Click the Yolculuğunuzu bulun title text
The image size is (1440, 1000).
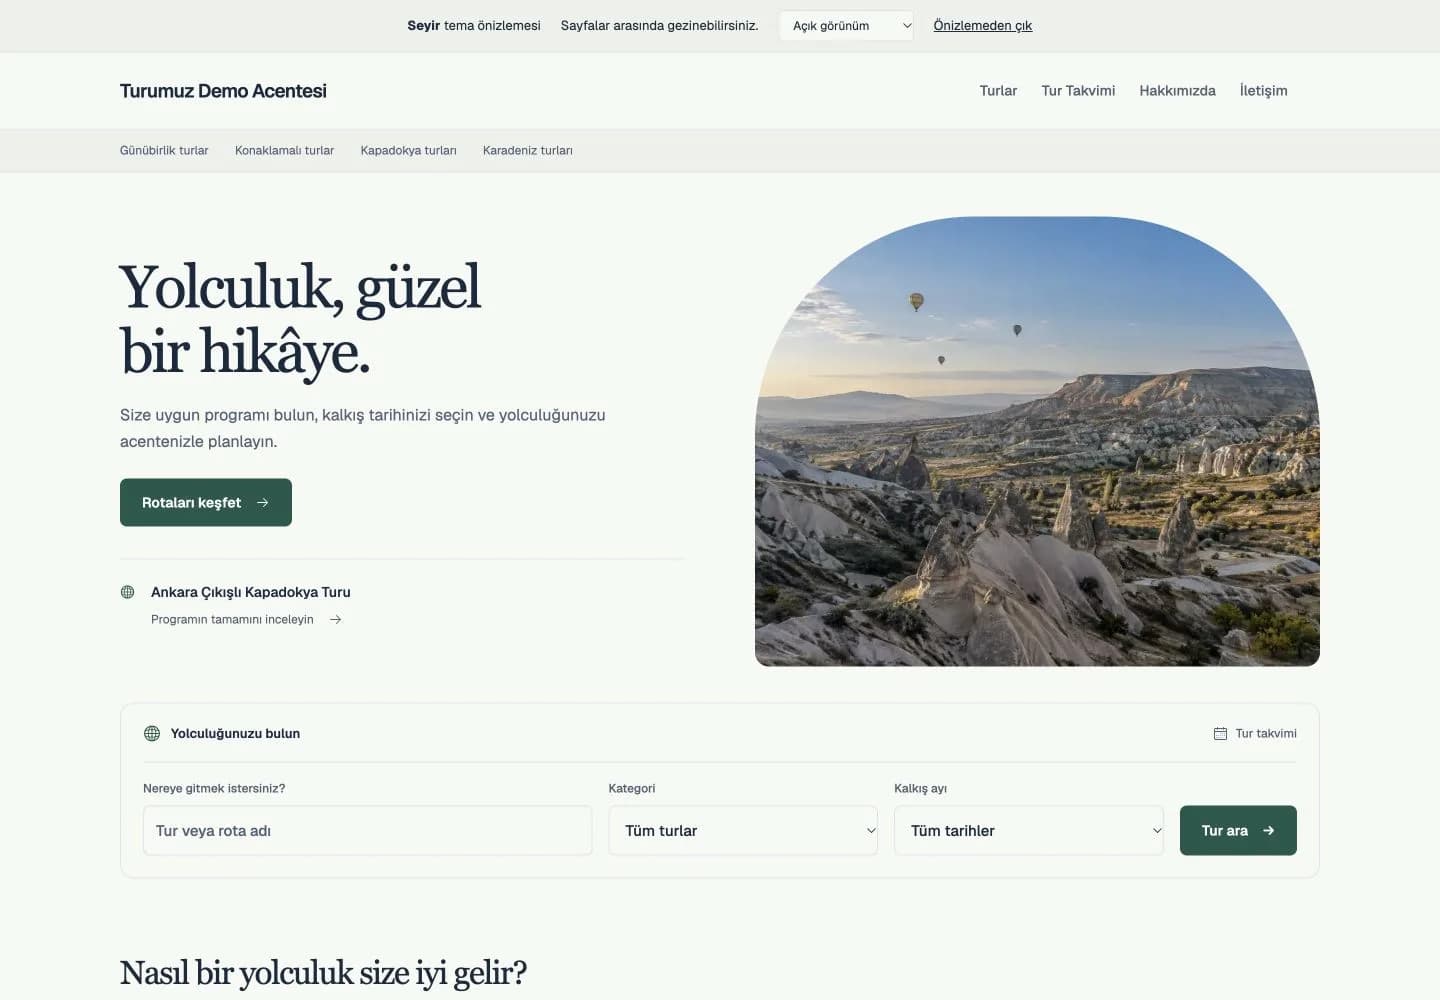coord(235,733)
